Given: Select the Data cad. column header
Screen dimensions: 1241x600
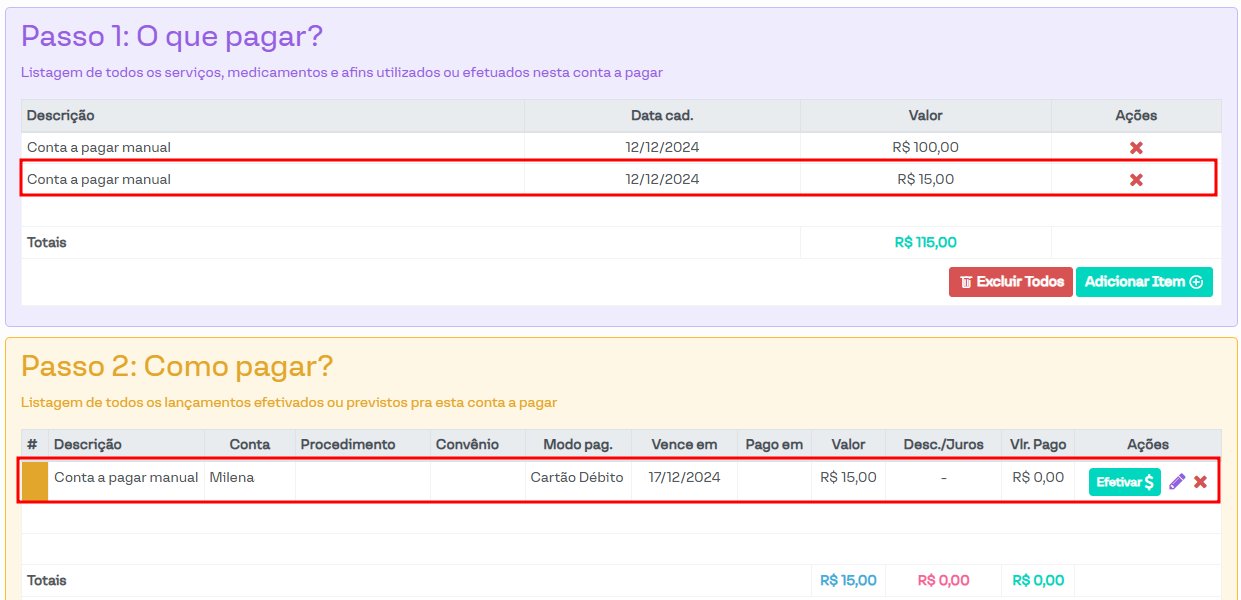Looking at the screenshot, I should coord(662,115).
